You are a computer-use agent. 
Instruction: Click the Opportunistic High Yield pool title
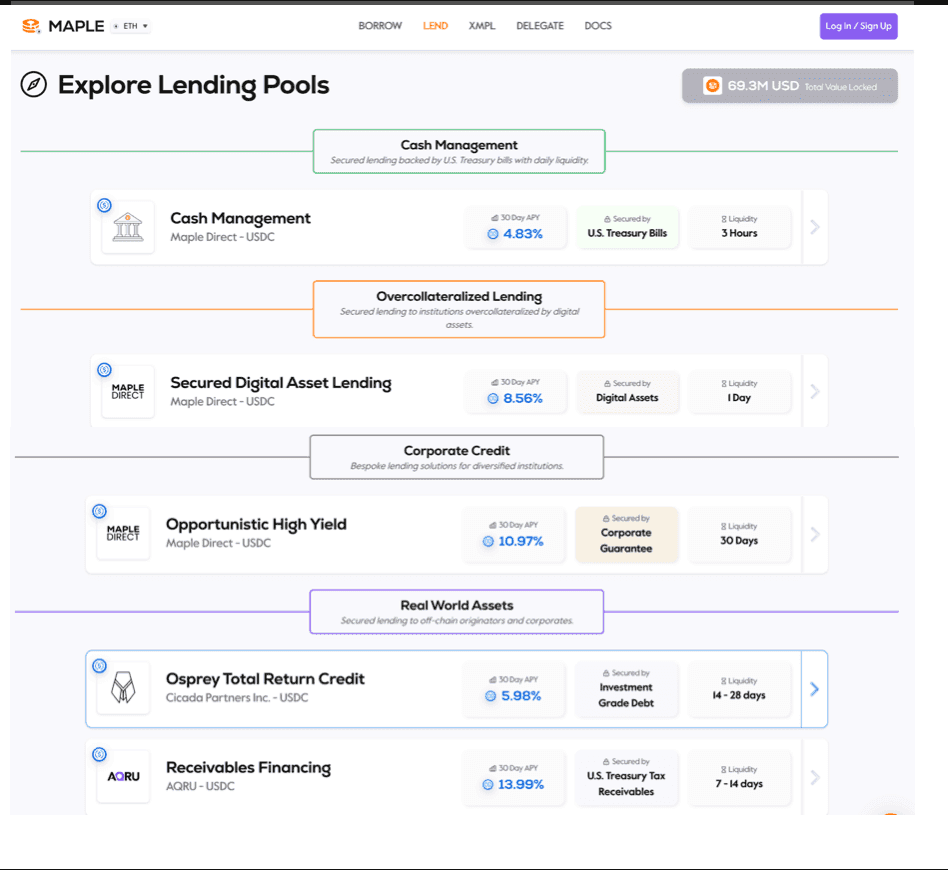[256, 524]
